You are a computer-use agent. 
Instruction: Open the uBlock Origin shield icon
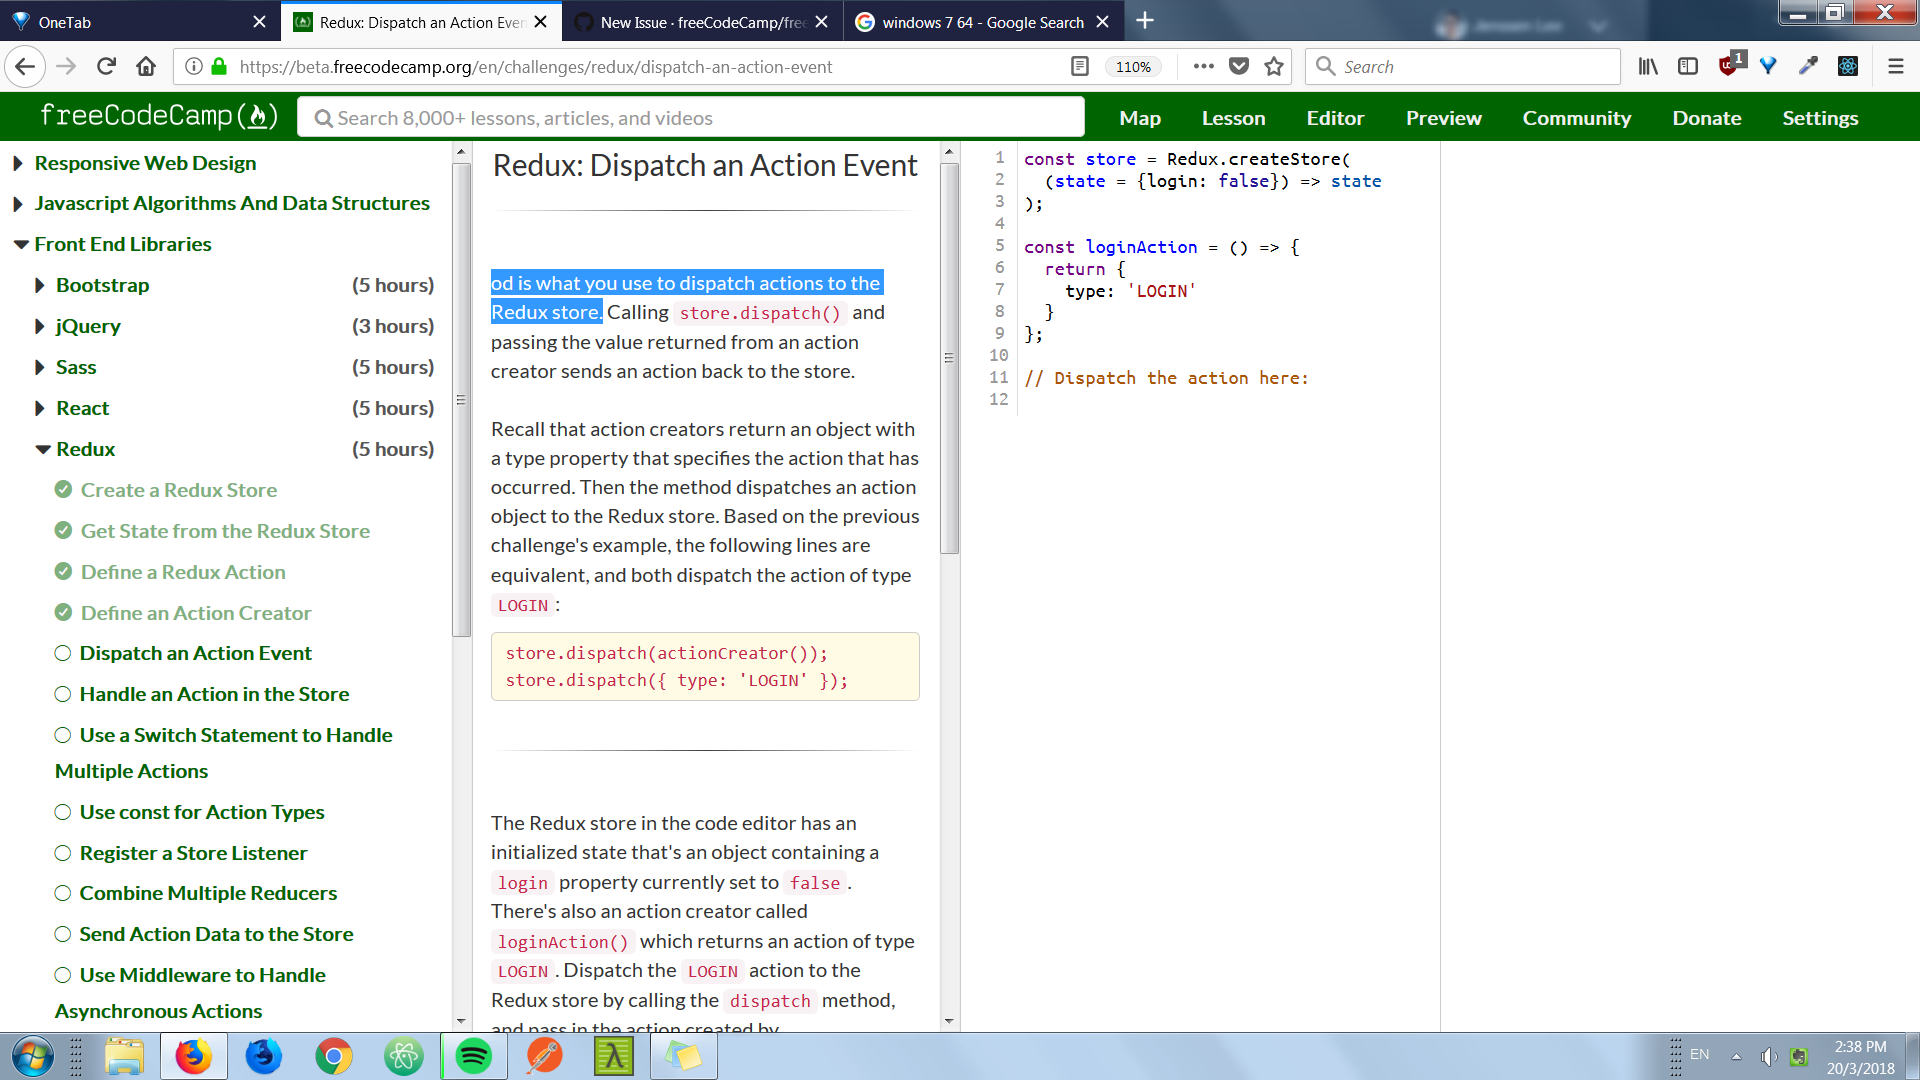(1727, 66)
